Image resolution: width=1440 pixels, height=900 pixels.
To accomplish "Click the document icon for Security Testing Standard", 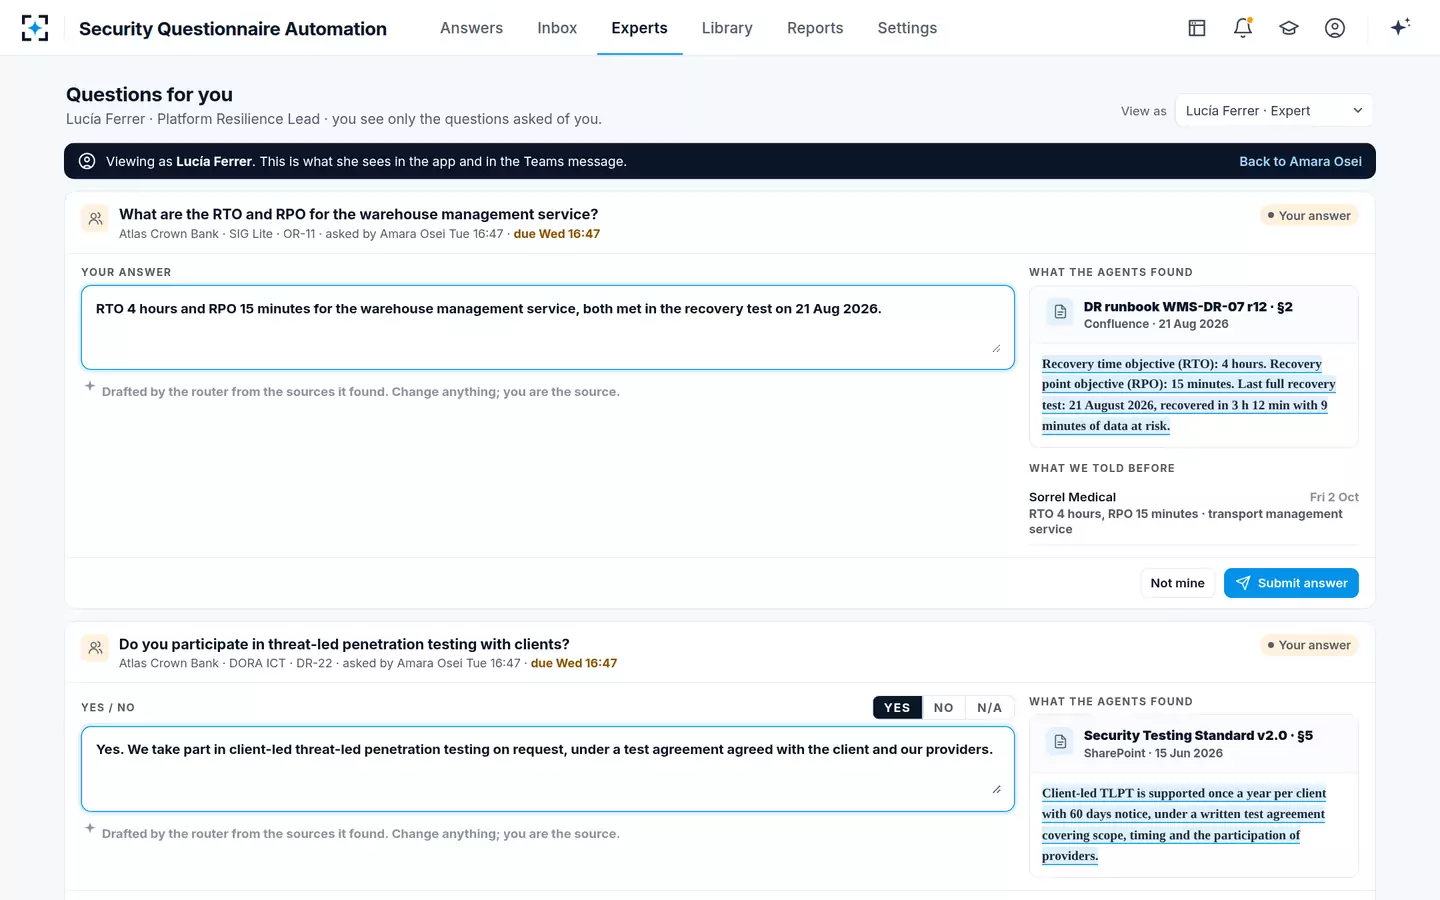I will [1060, 742].
